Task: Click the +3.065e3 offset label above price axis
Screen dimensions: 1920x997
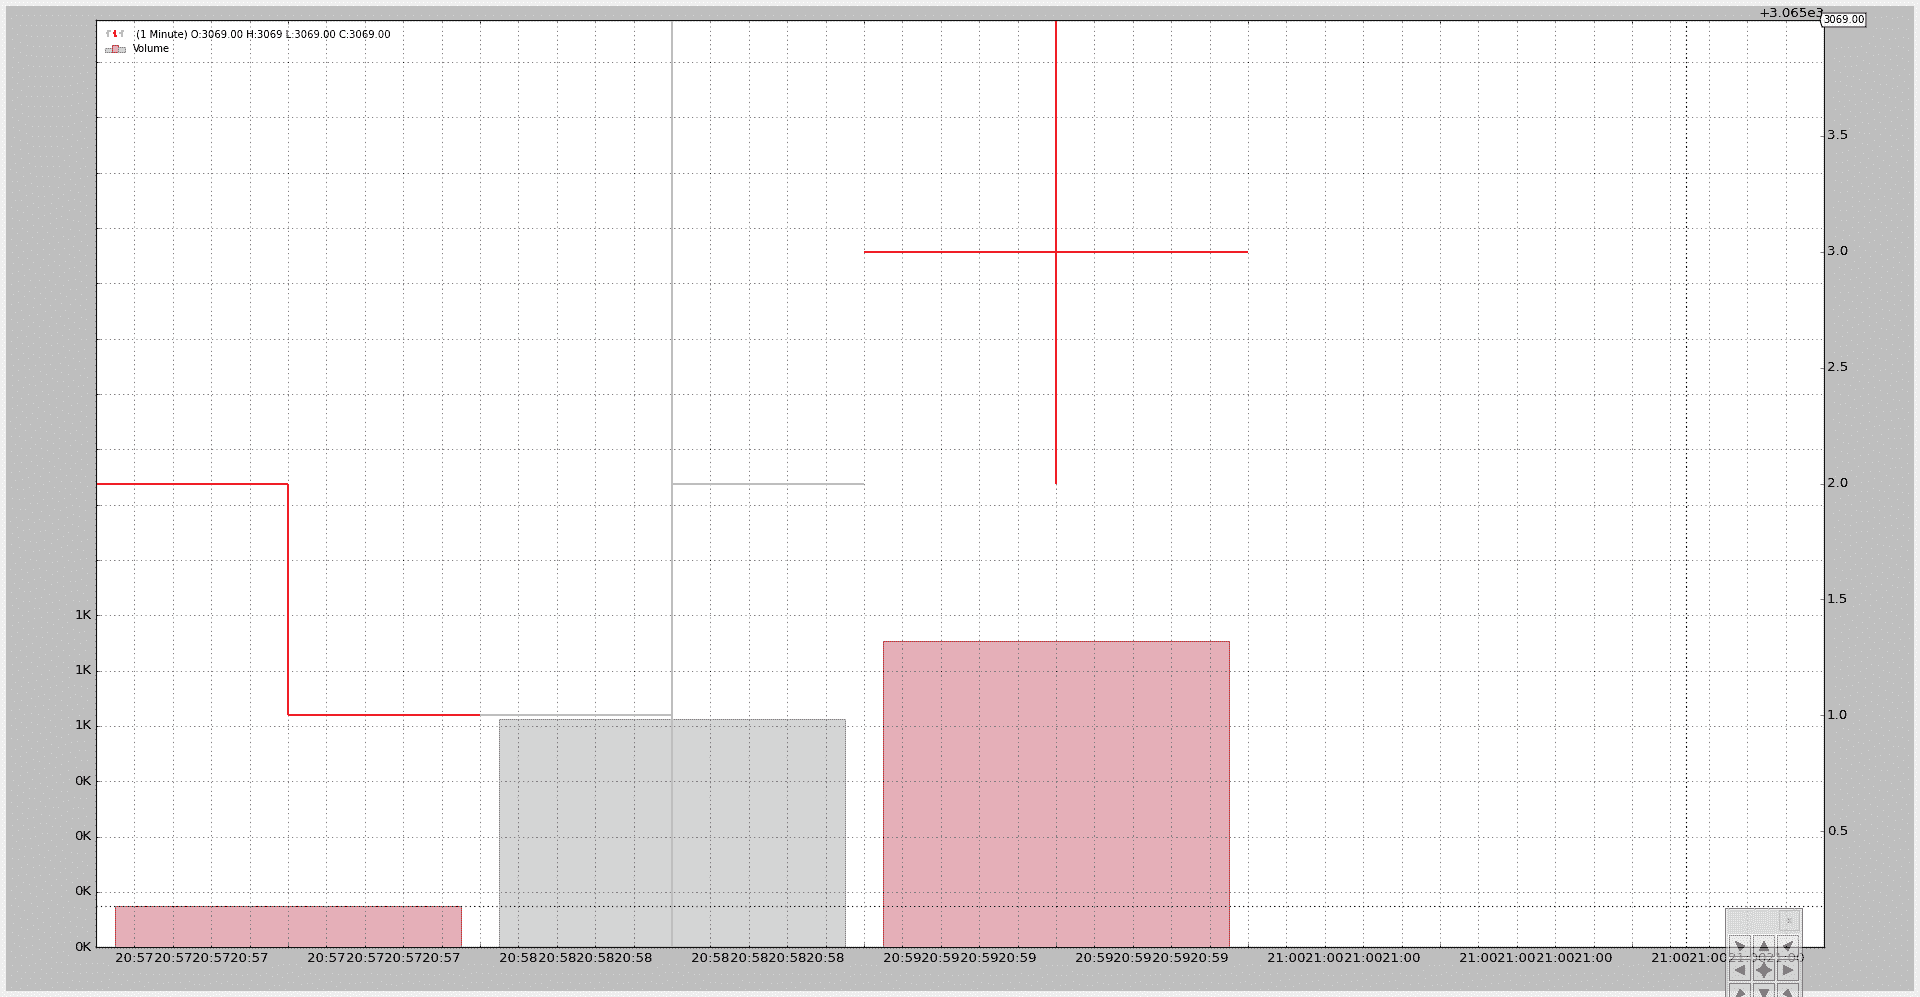Action: pyautogui.click(x=1790, y=13)
